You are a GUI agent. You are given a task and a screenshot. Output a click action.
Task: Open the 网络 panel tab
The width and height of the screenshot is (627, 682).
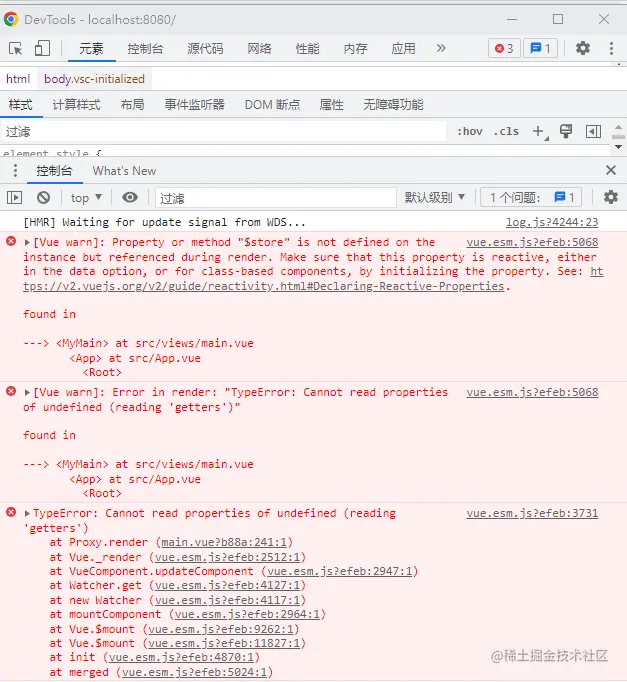(260, 49)
